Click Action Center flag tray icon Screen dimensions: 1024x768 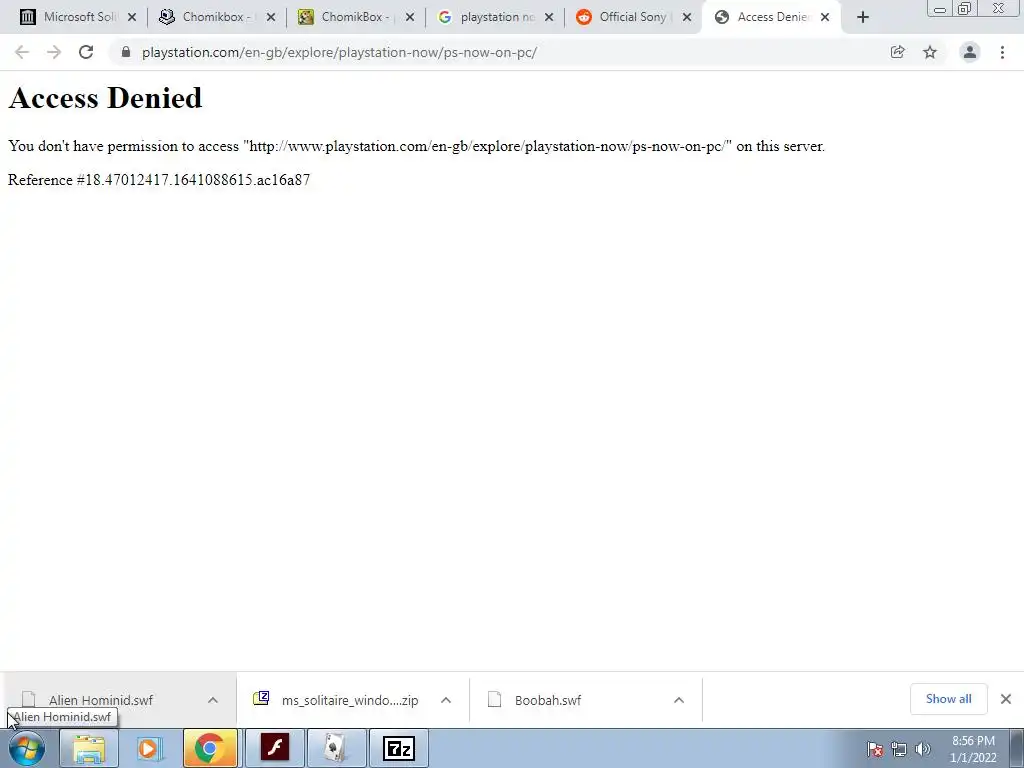875,750
